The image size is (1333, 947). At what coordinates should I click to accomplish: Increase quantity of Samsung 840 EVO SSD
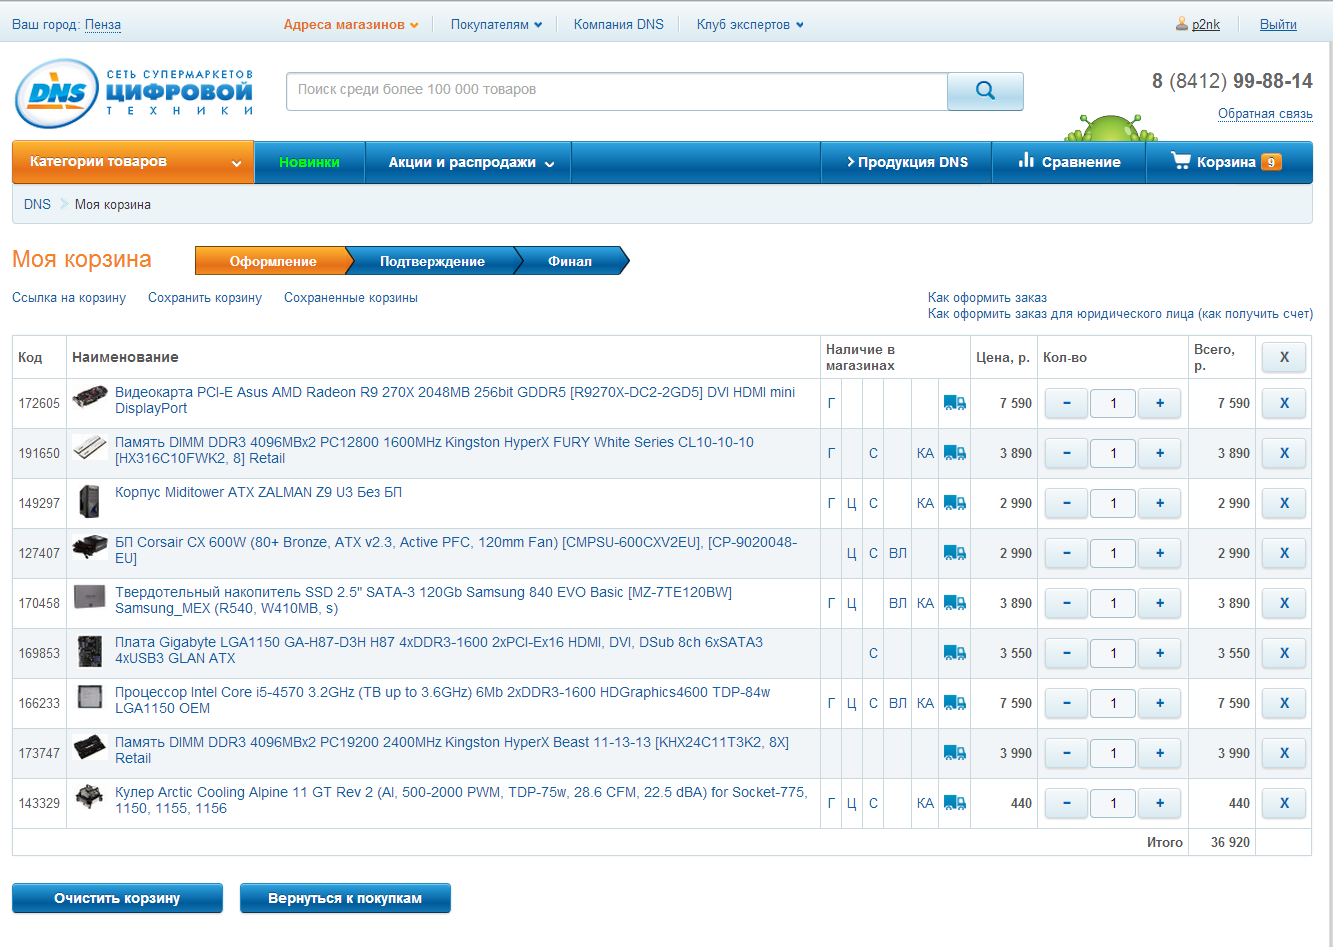pos(1160,603)
